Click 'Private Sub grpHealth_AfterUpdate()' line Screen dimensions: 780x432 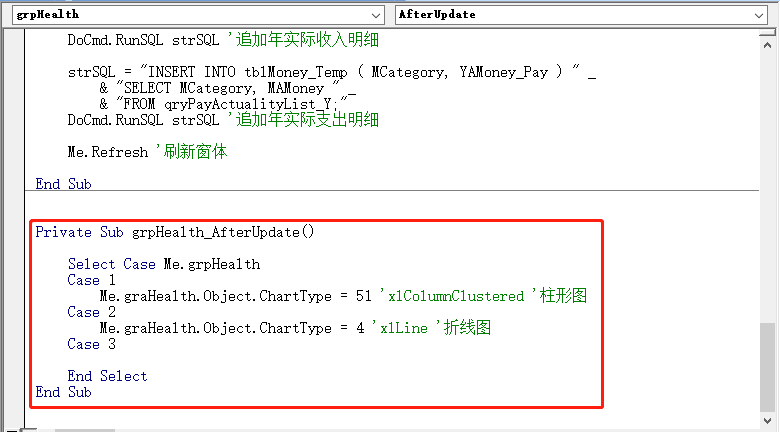[175, 232]
